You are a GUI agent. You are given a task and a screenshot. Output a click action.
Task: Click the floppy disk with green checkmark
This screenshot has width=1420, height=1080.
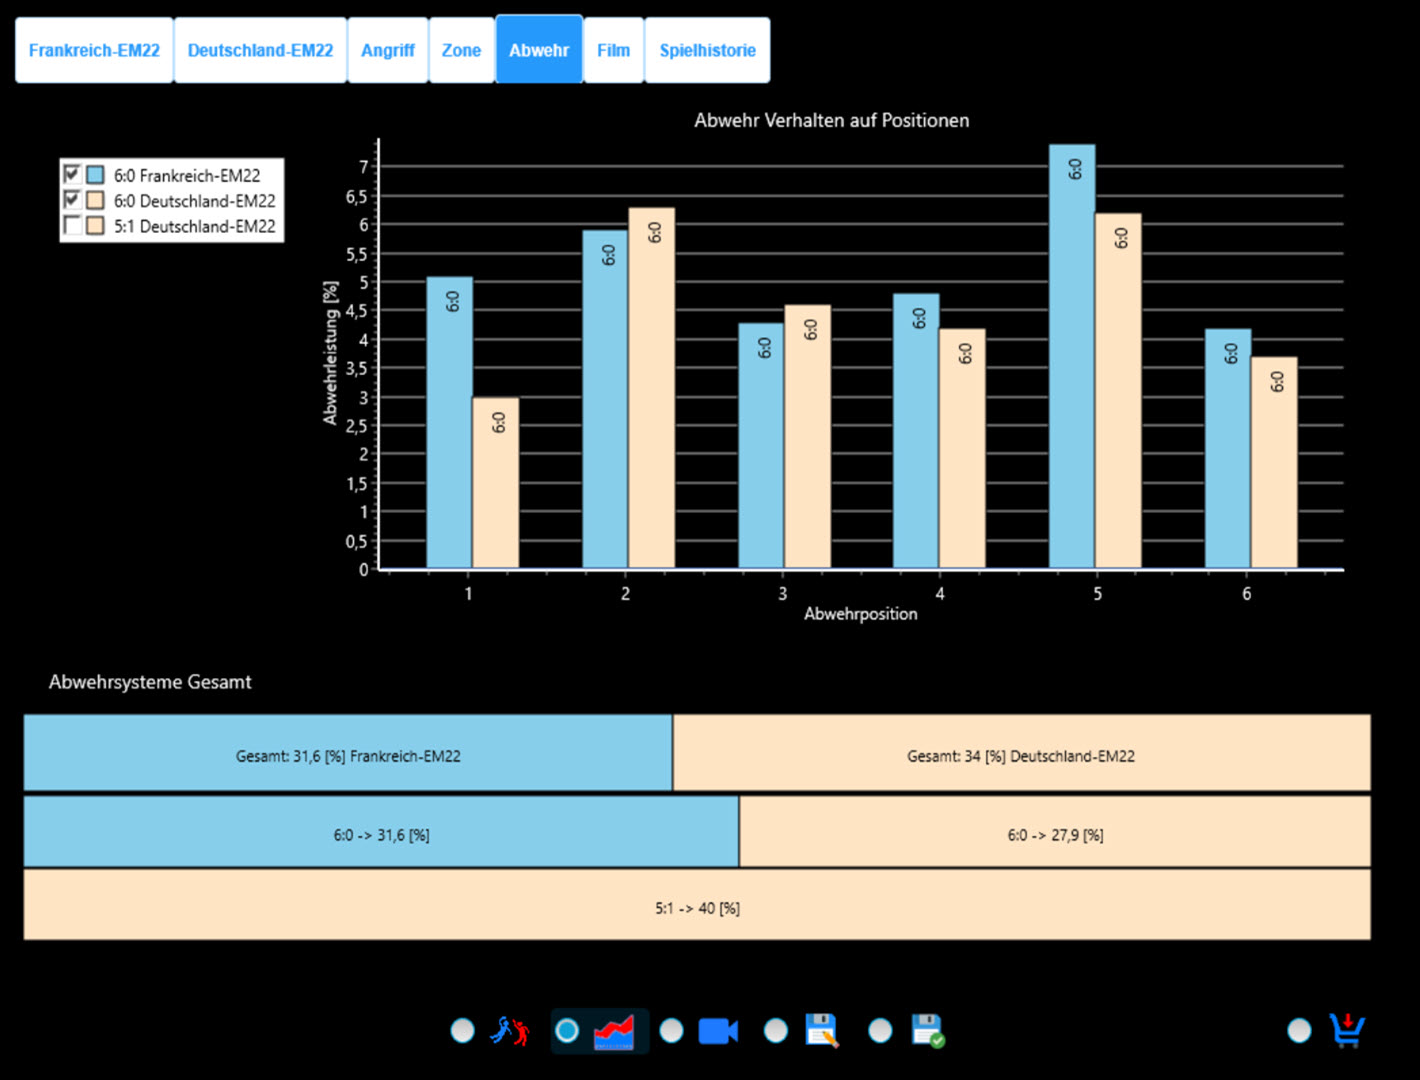(927, 1031)
